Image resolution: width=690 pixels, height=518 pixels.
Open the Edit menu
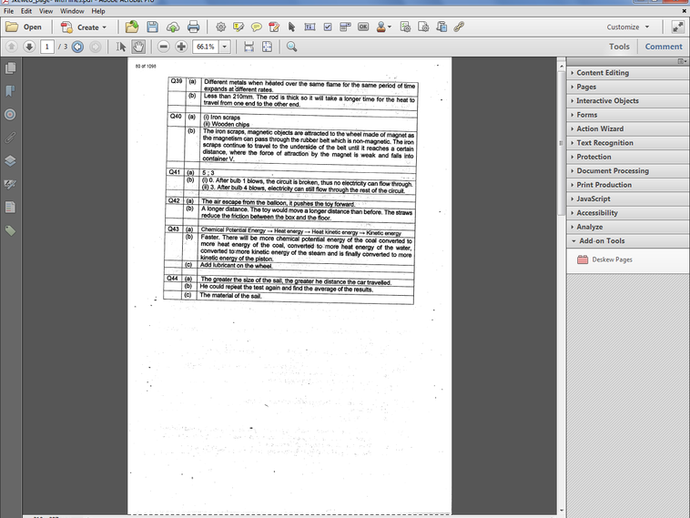26,11
